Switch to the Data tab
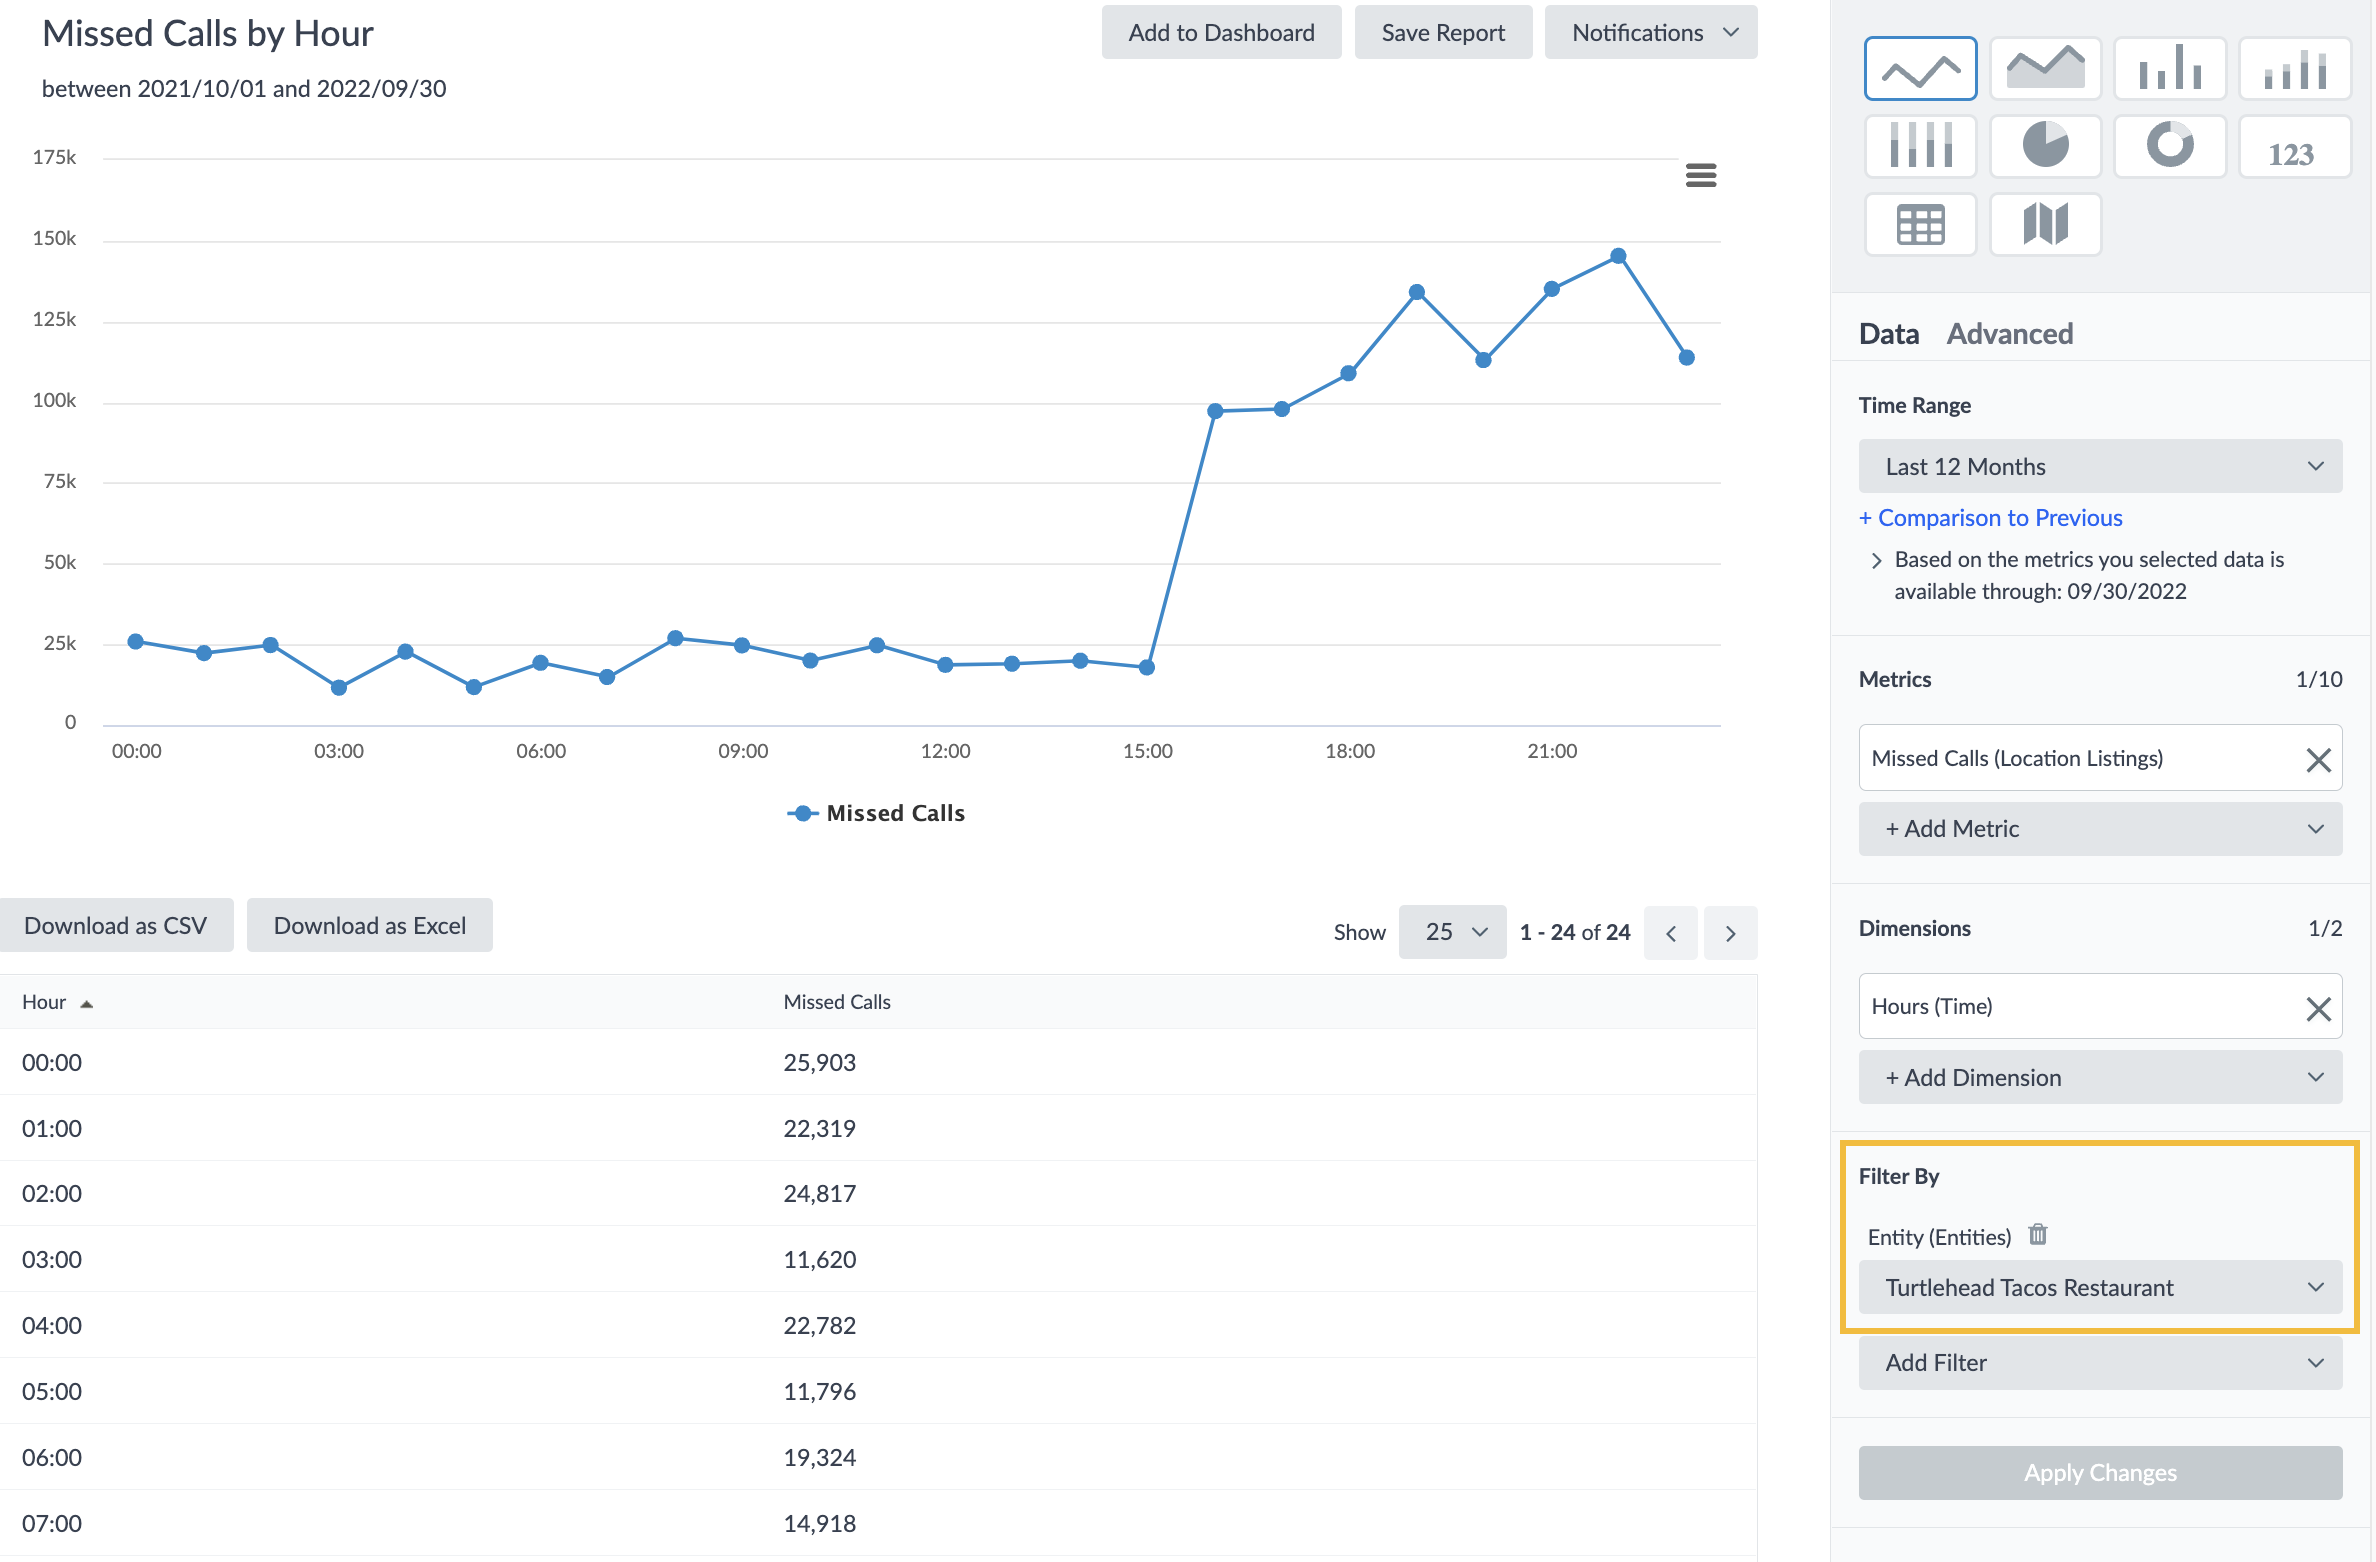The image size is (2376, 1562). [x=1888, y=334]
